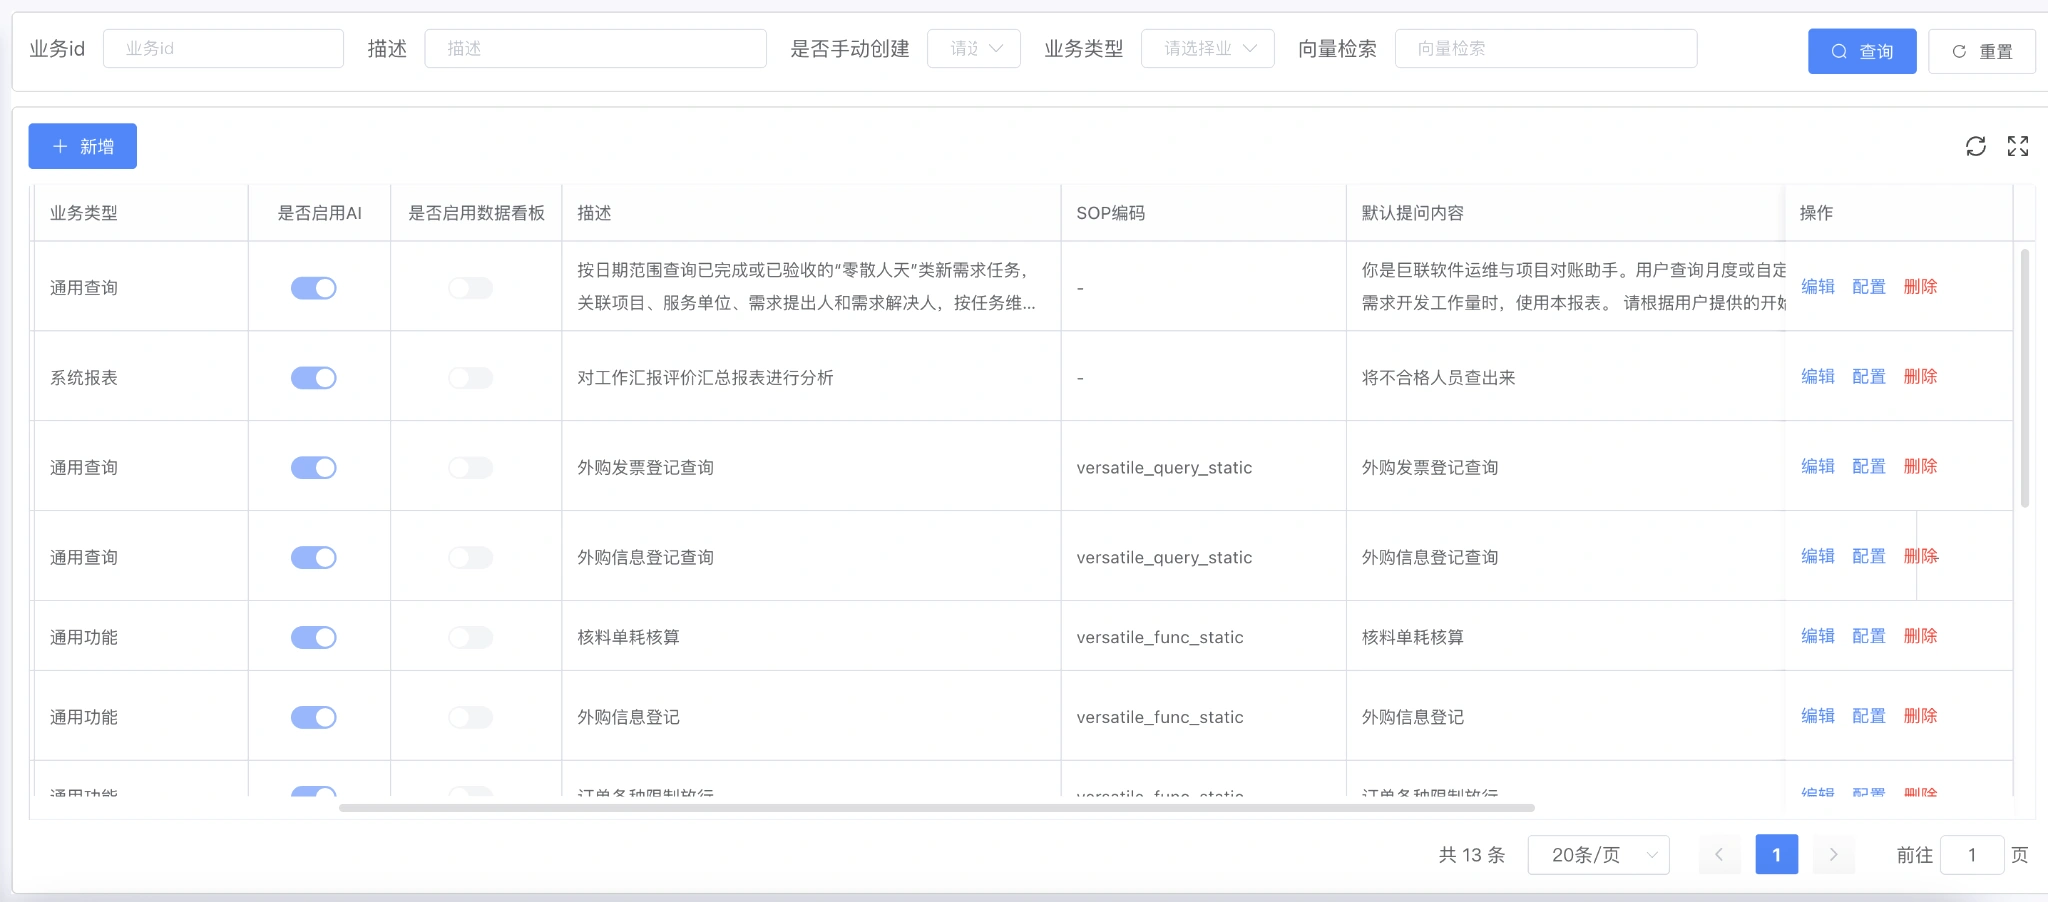The image size is (2048, 902).
Task: Open the 是否手动创建 dropdown
Action: click(974, 49)
